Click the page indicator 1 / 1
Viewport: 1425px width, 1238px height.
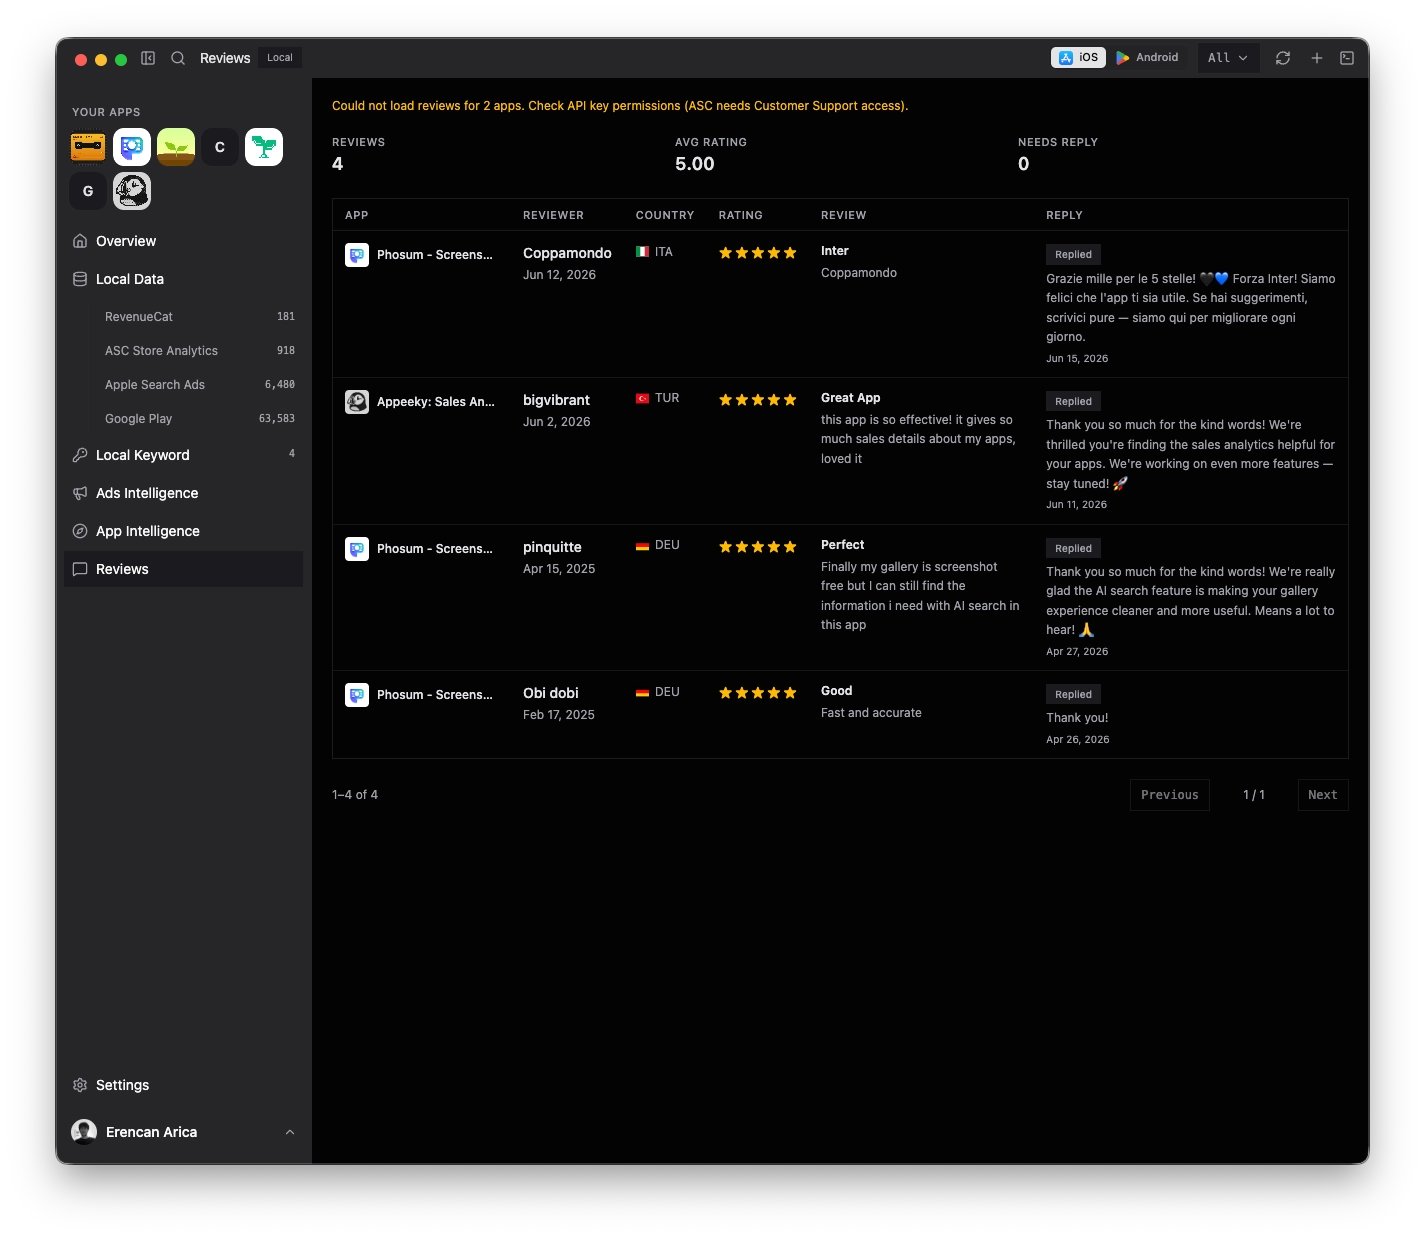(1253, 795)
